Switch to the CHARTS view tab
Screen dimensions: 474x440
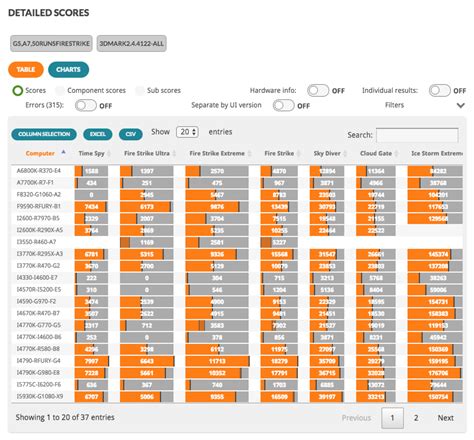point(68,70)
